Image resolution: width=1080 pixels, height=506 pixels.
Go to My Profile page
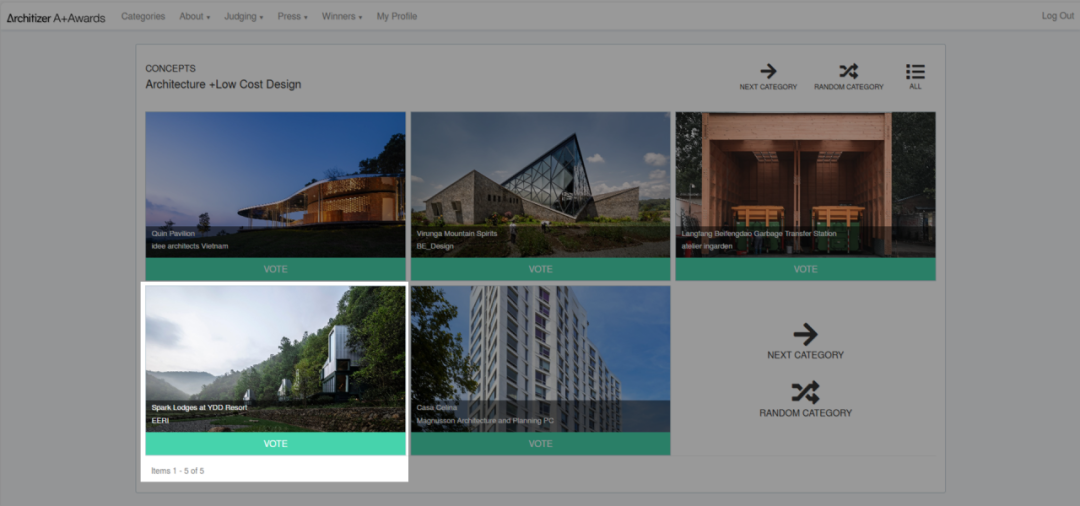pos(397,17)
